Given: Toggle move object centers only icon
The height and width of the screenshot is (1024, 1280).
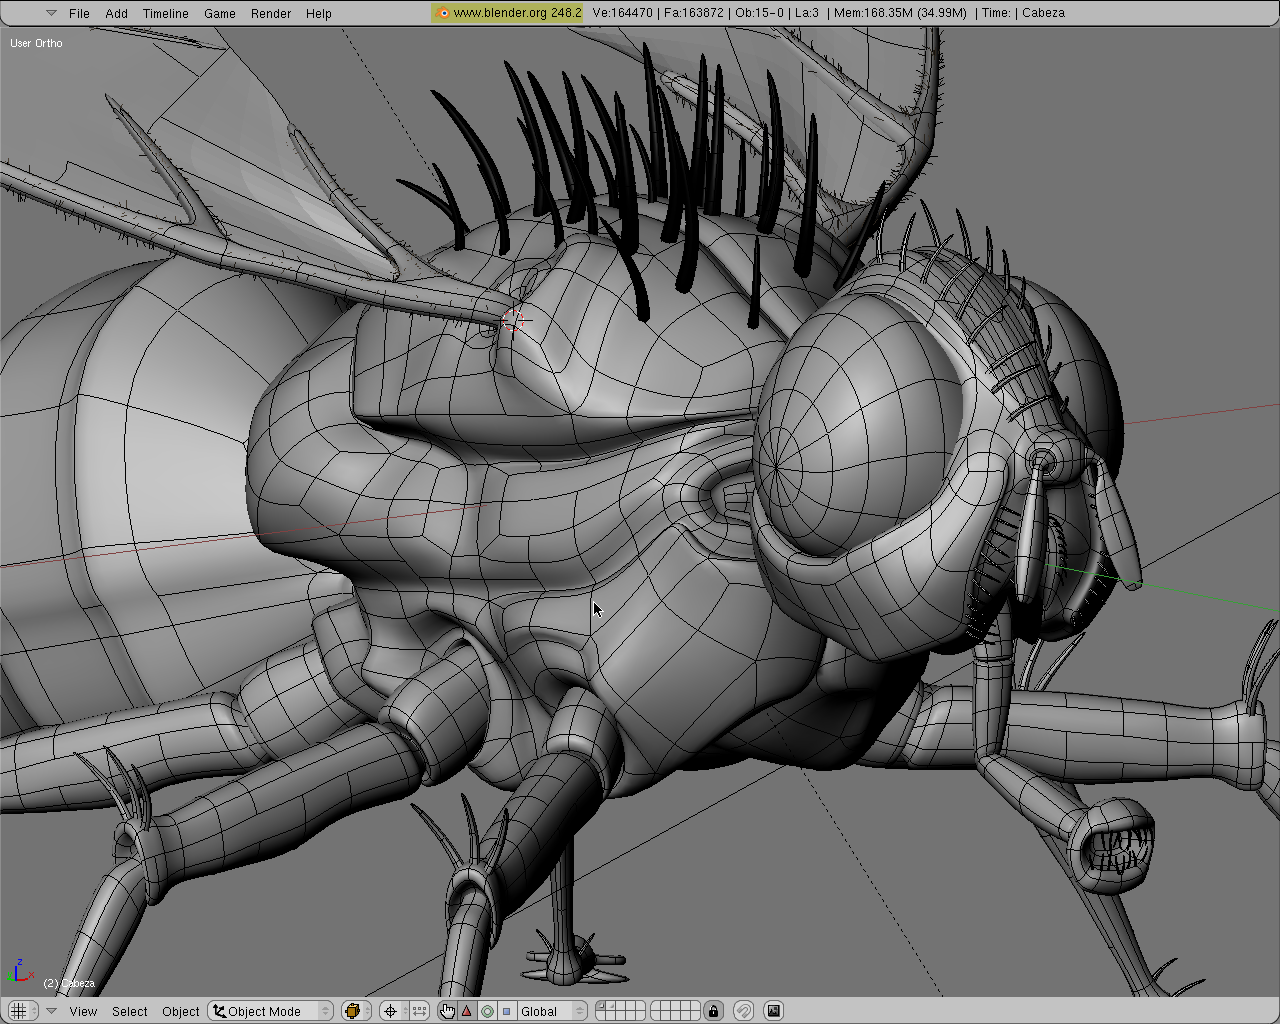Looking at the screenshot, I should pyautogui.click(x=419, y=1011).
